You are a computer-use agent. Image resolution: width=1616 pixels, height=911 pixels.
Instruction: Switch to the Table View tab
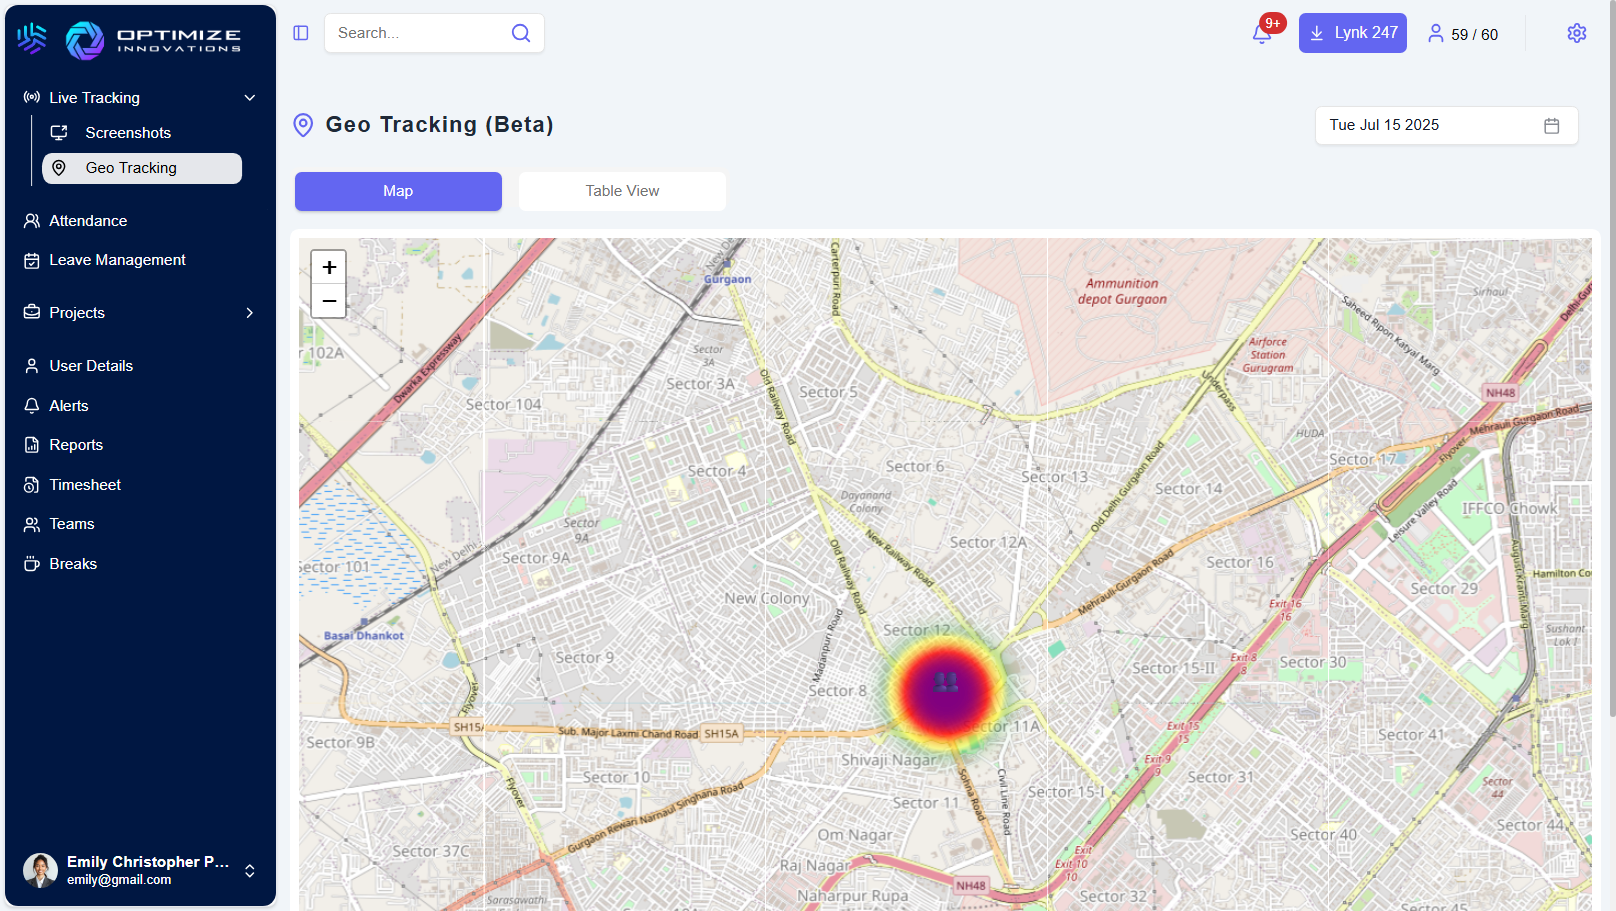click(x=622, y=191)
